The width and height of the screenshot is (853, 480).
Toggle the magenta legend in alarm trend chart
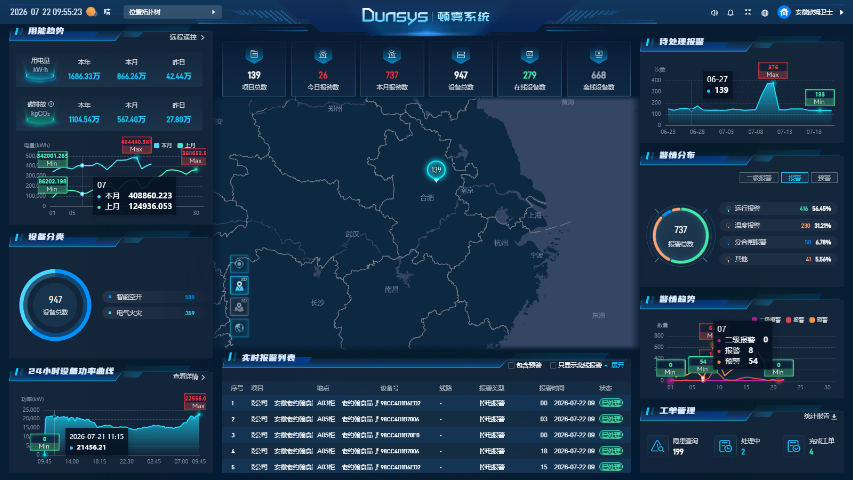[x=766, y=319]
